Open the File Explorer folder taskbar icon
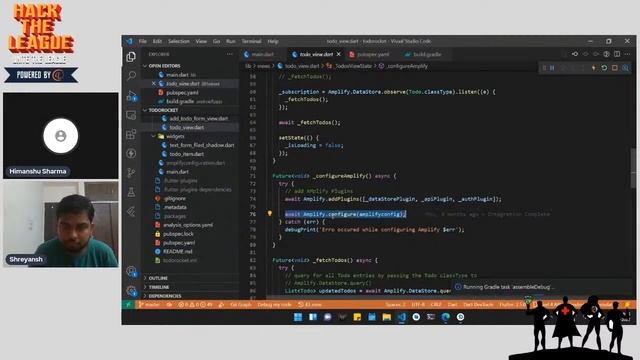Screen dimensions: 640x360 (x=387, y=317)
